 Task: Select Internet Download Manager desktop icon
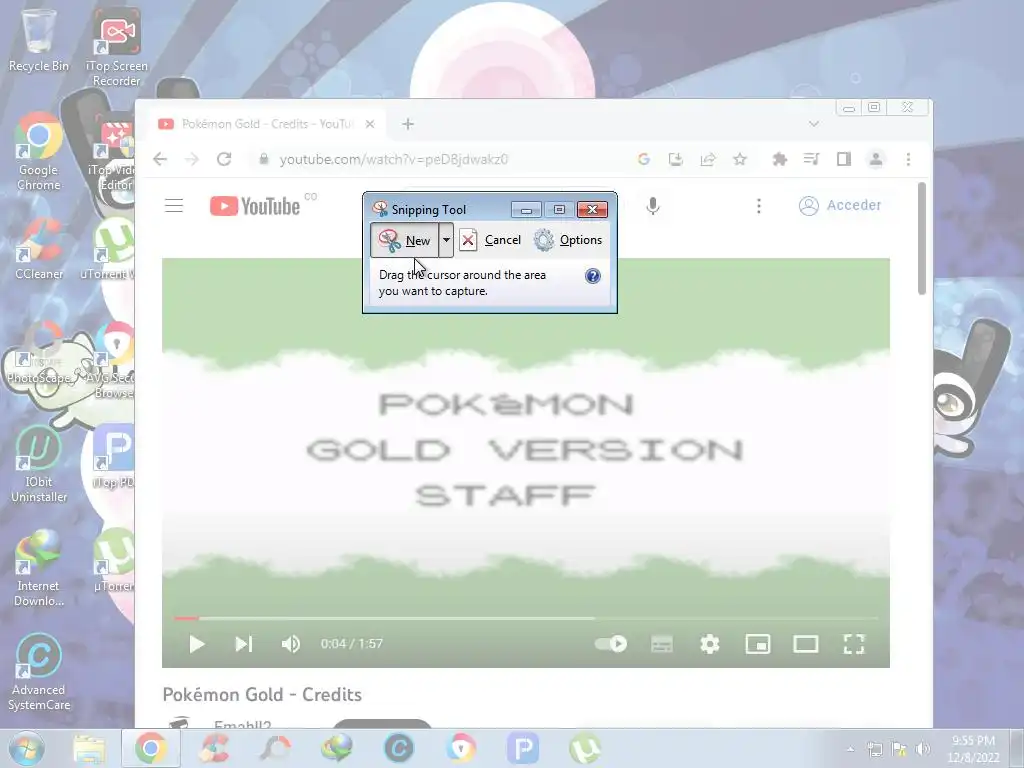[x=39, y=568]
